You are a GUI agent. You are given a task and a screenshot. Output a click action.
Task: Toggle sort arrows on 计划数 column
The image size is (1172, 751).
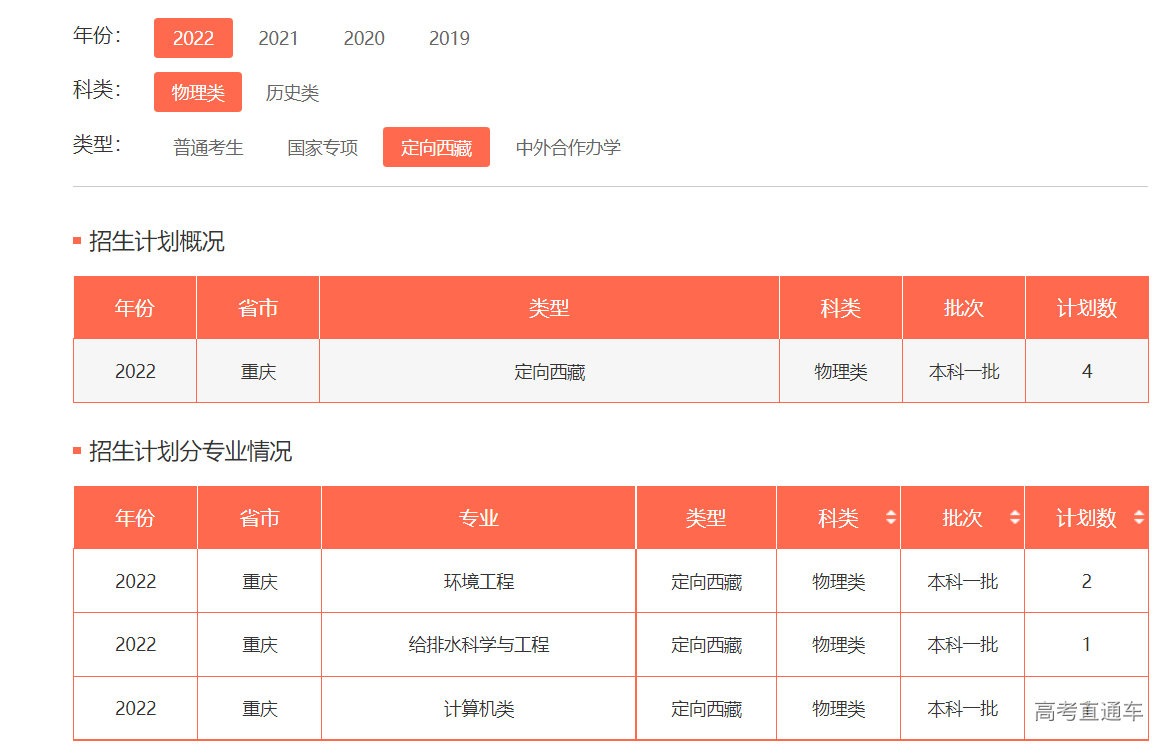tap(1138, 518)
